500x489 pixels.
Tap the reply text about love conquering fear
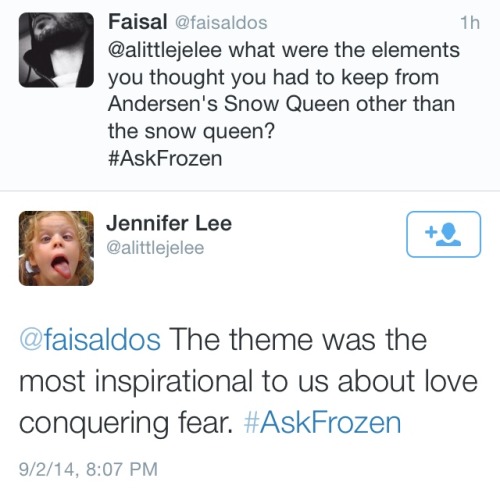coord(248,381)
